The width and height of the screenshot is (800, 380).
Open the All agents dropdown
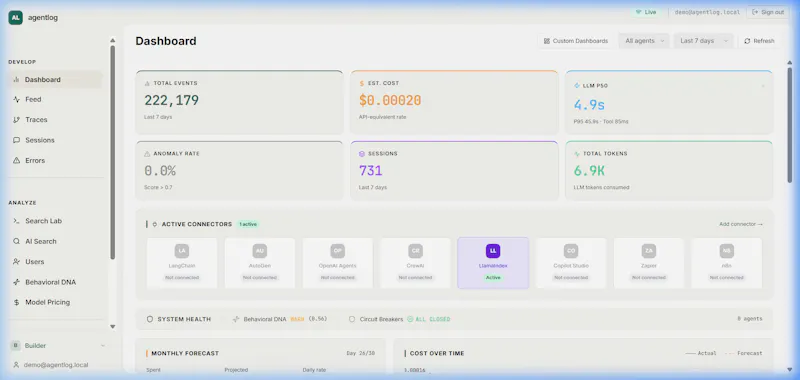644,41
